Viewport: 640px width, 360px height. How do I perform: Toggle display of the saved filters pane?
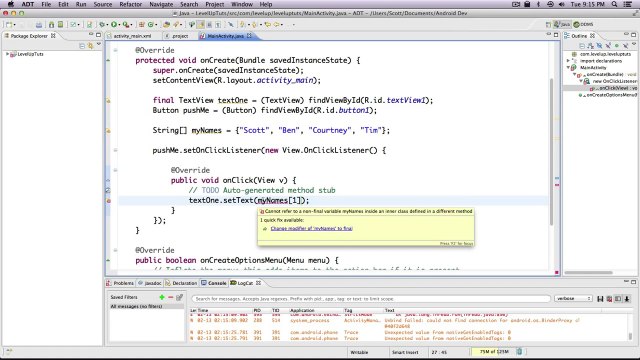point(618,299)
